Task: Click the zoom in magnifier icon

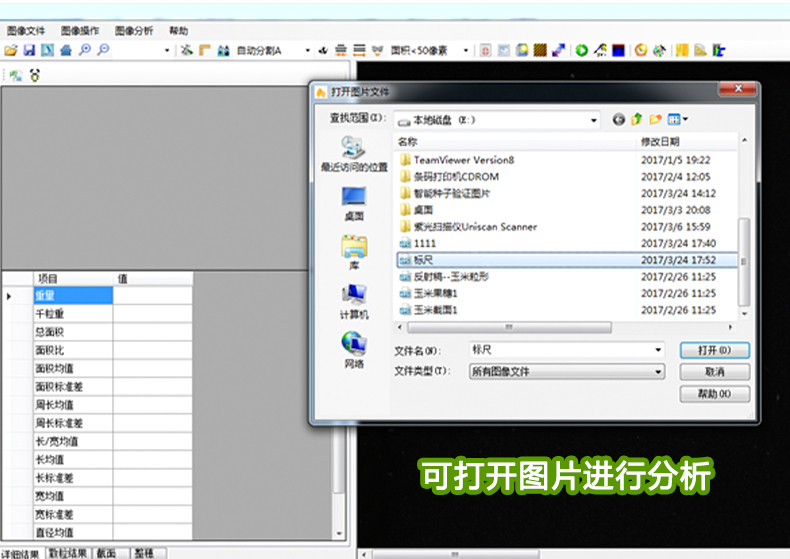Action: [x=85, y=50]
